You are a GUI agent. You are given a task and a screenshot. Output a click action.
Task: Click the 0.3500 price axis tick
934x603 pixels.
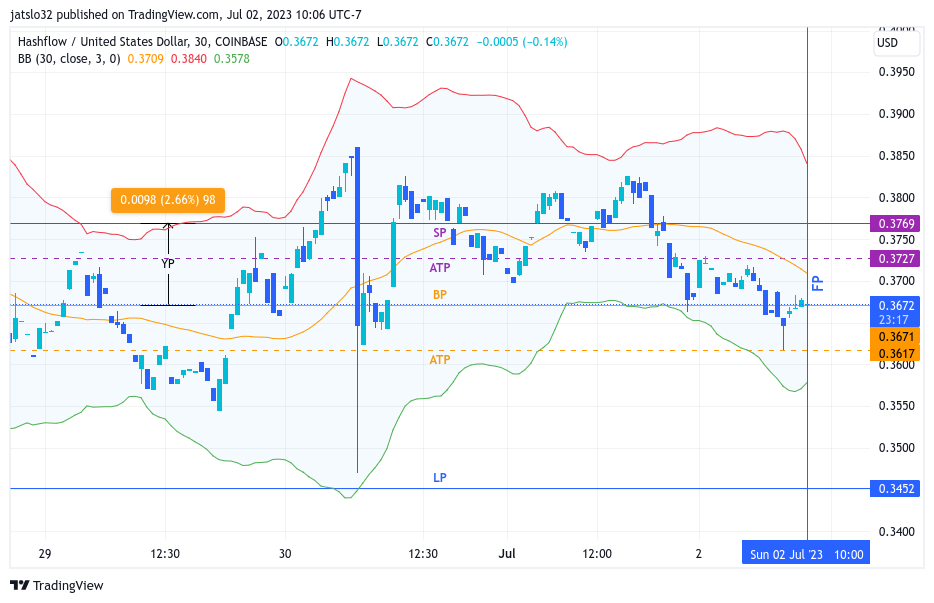click(896, 448)
